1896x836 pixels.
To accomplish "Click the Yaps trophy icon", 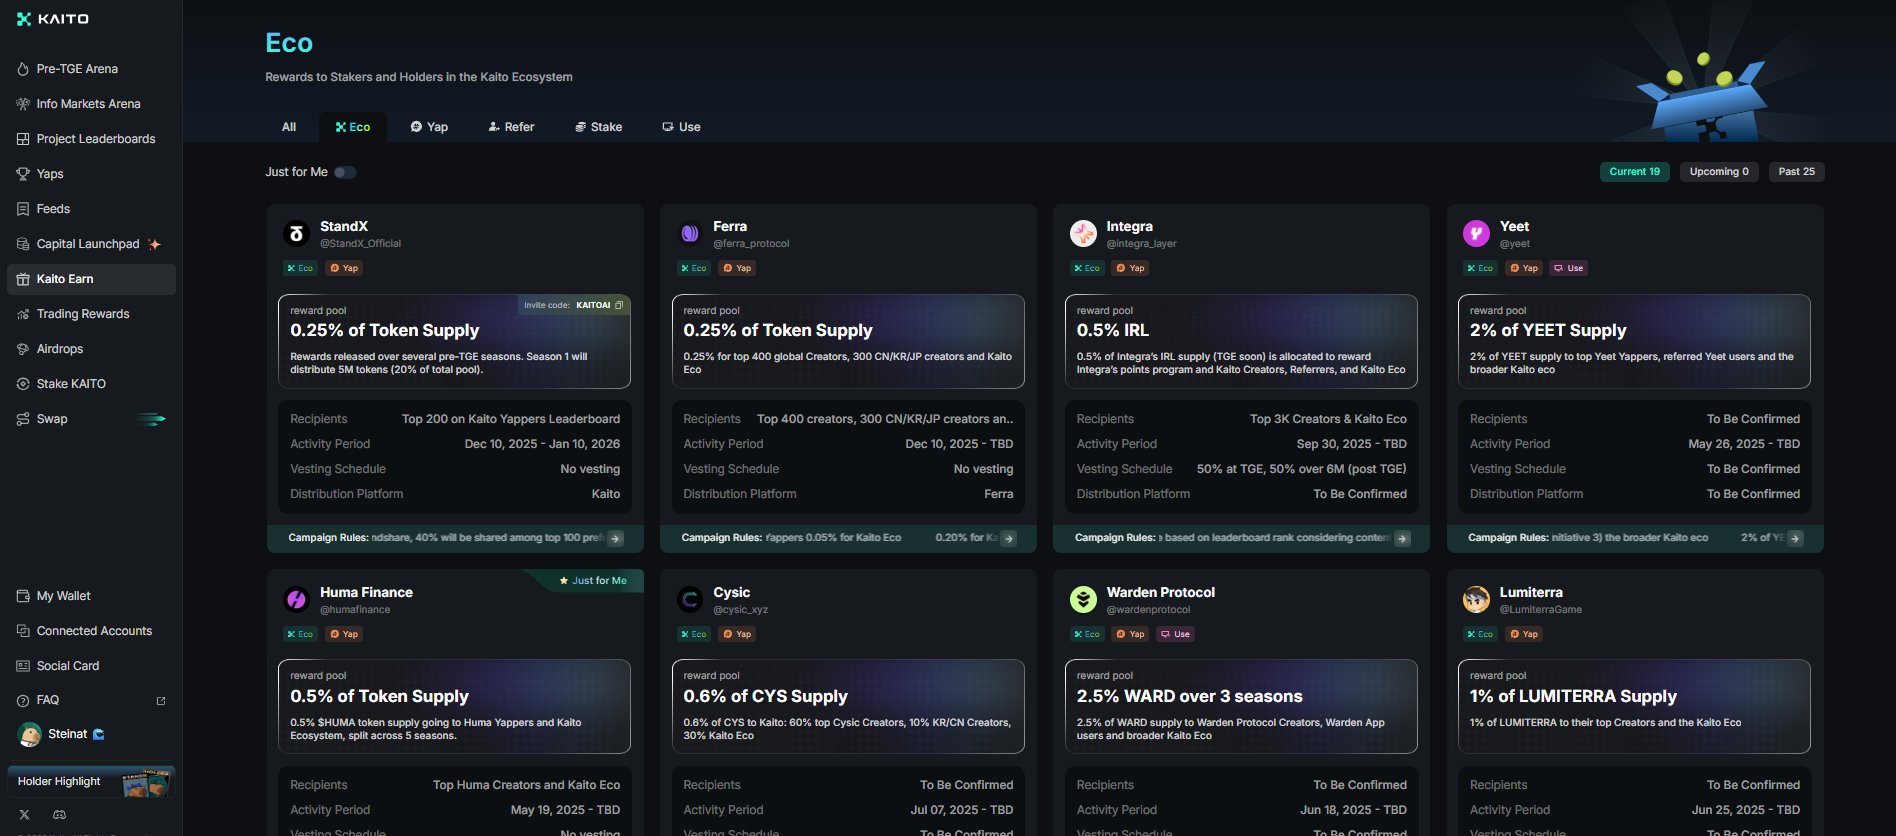I will (23, 174).
